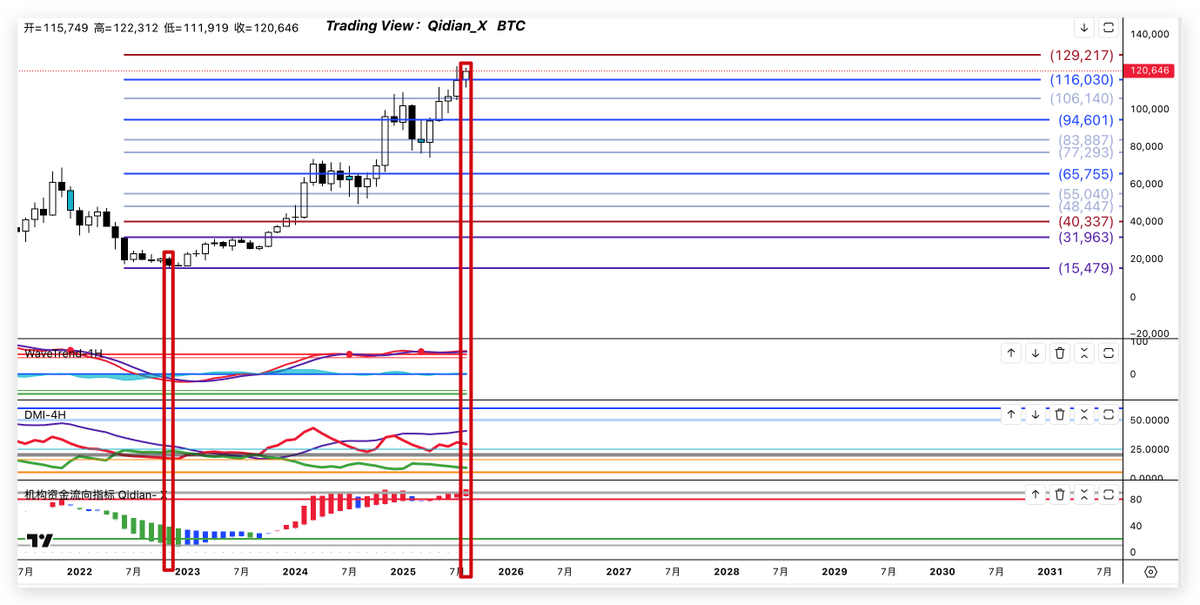This screenshot has height=605, width=1200.
Task: Maximize the DMI-4H pane
Action: pyautogui.click(x=1108, y=414)
